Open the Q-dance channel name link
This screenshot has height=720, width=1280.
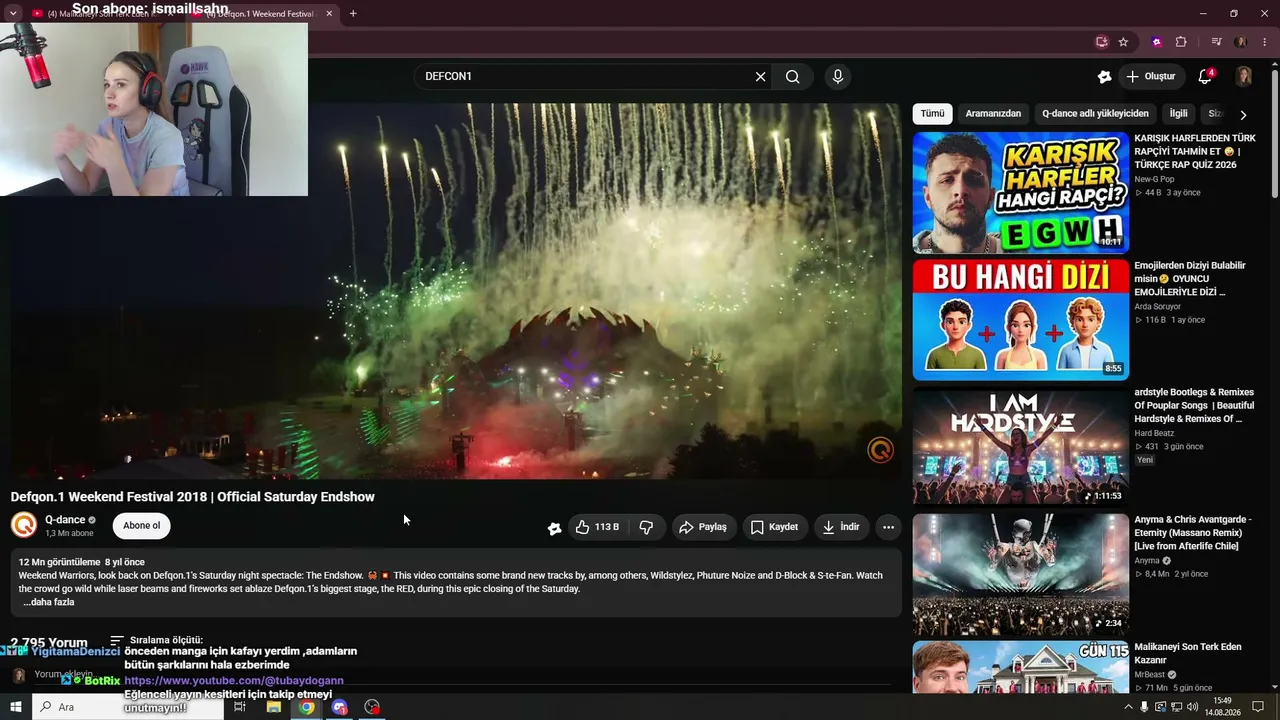[65, 520]
